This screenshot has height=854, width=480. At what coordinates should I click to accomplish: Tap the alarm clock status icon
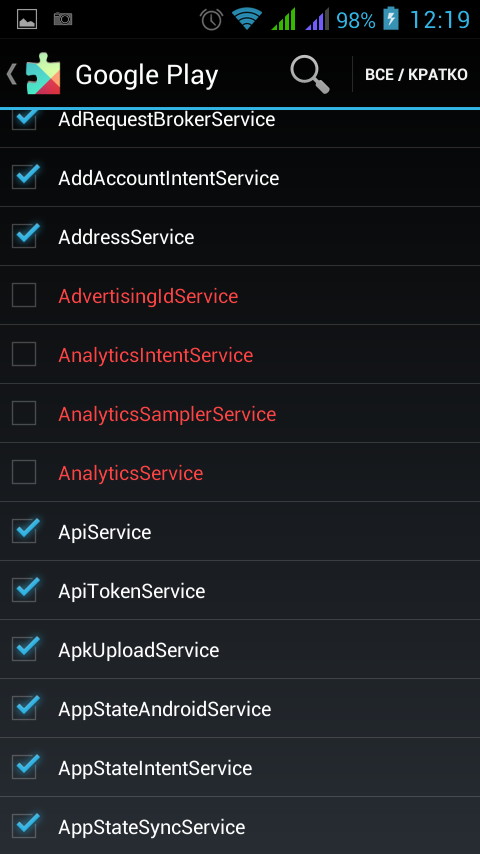tap(211, 20)
